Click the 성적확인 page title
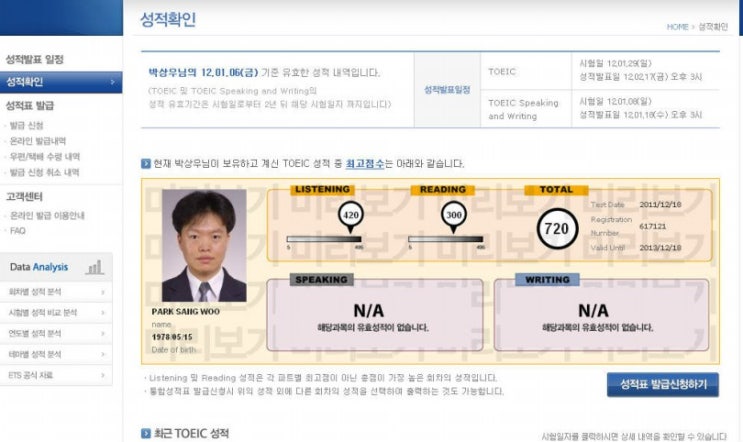This screenshot has height=442, width=743. [168, 19]
